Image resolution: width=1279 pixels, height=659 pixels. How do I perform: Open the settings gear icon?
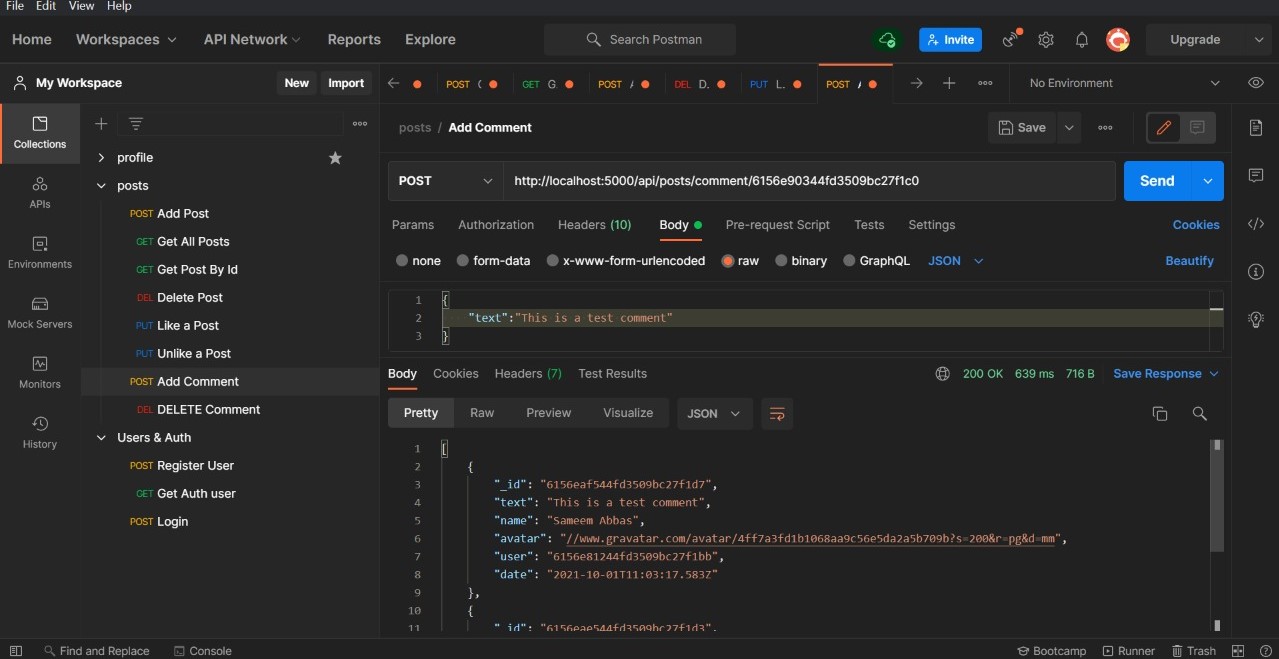tap(1046, 40)
